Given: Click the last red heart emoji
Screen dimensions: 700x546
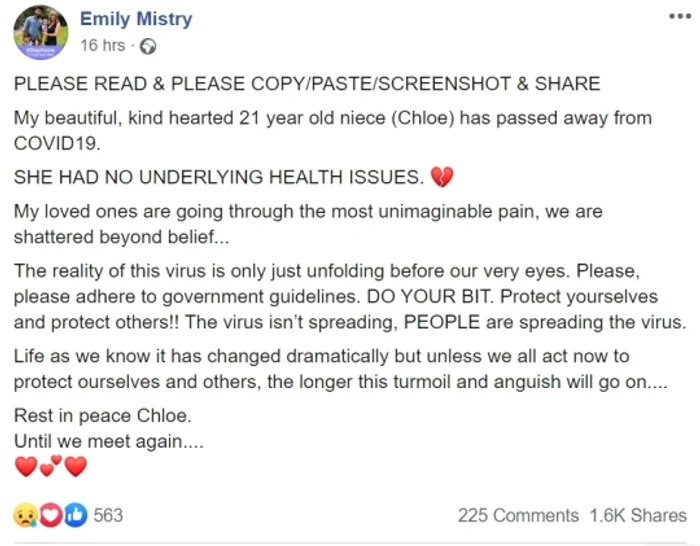Looking at the screenshot, I should click(75, 467).
